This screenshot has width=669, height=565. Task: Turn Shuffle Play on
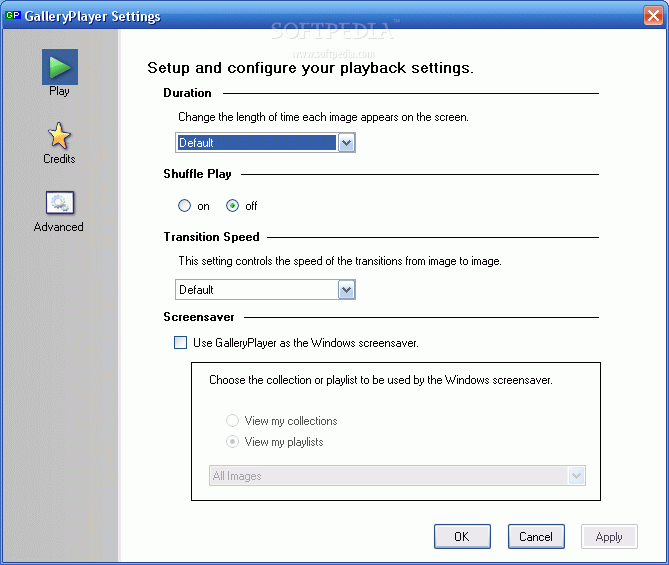[184, 206]
